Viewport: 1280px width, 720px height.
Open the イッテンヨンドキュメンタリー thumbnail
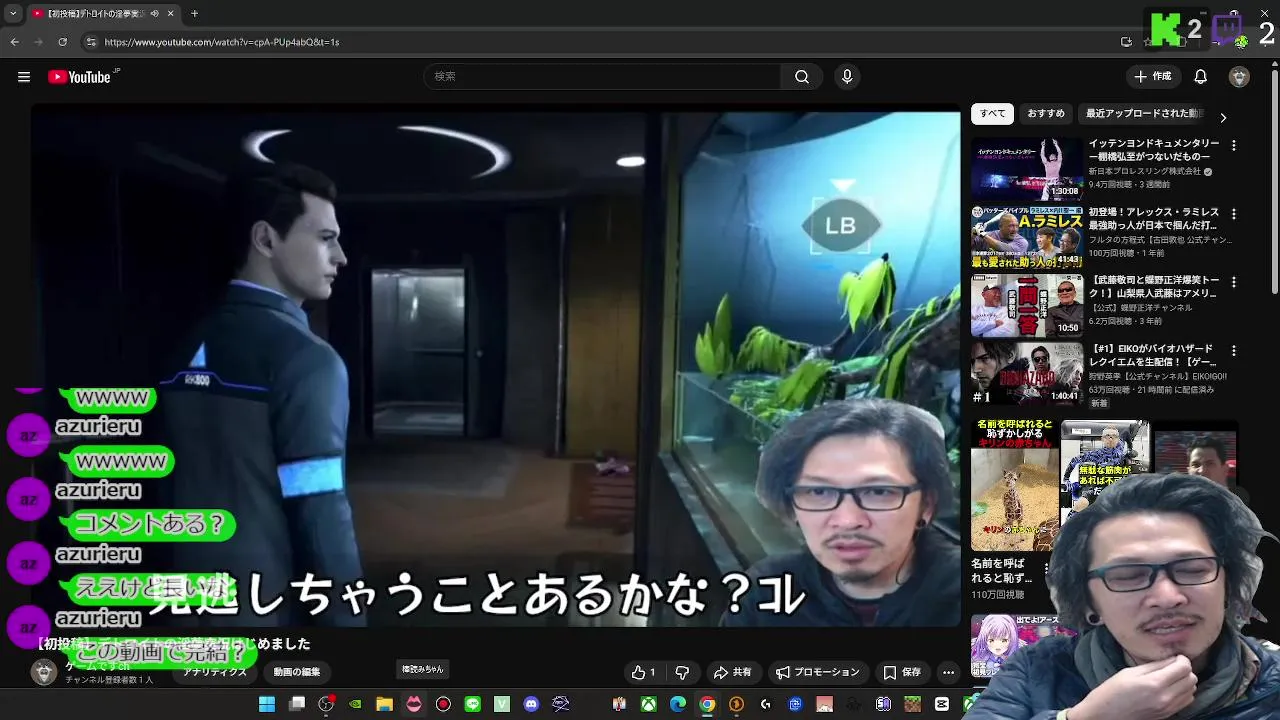point(1027,168)
